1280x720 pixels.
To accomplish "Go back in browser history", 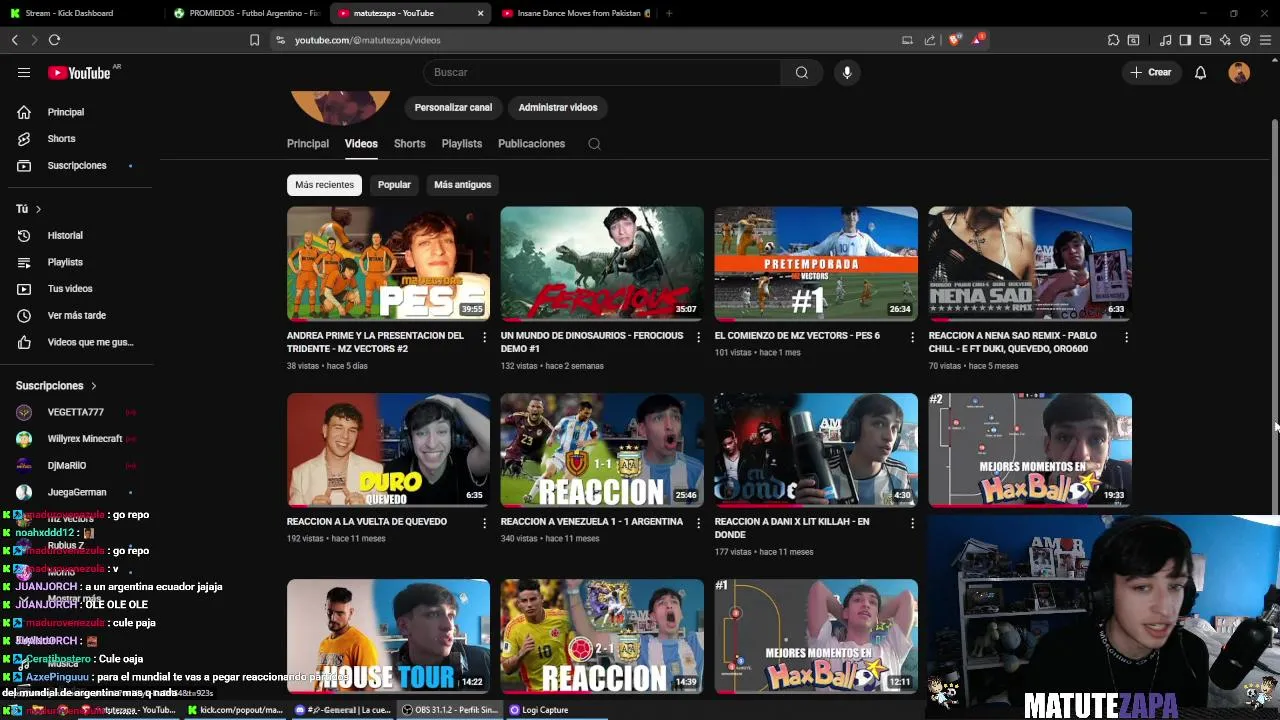I will [x=14, y=40].
